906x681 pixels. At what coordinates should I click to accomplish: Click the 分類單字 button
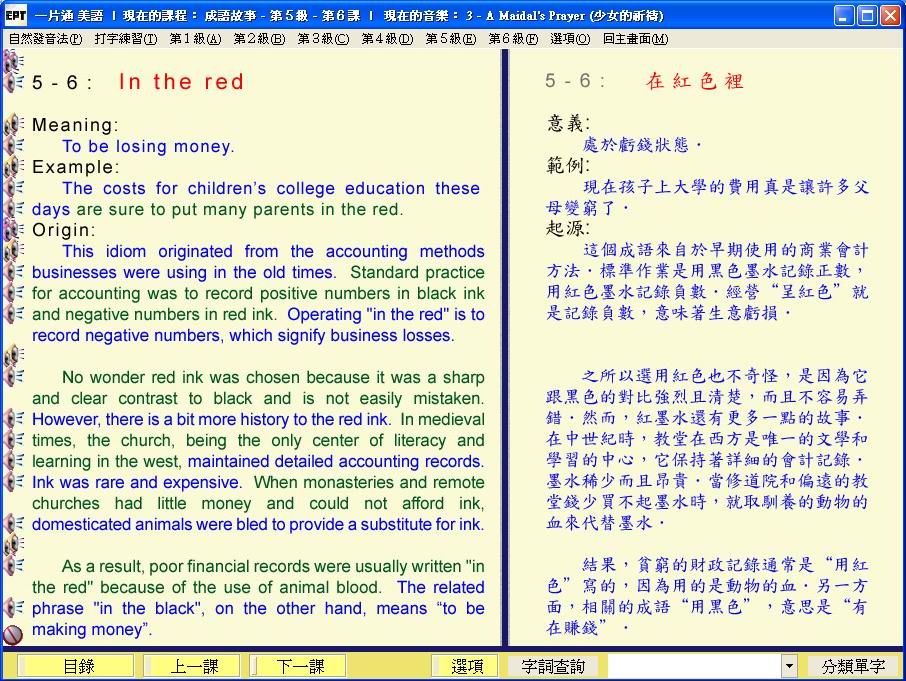coord(853,666)
